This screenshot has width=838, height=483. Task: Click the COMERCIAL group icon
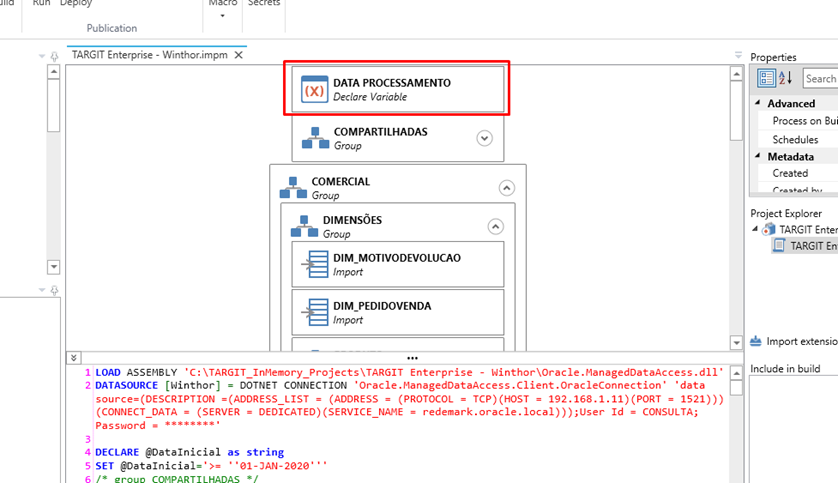[x=293, y=188]
